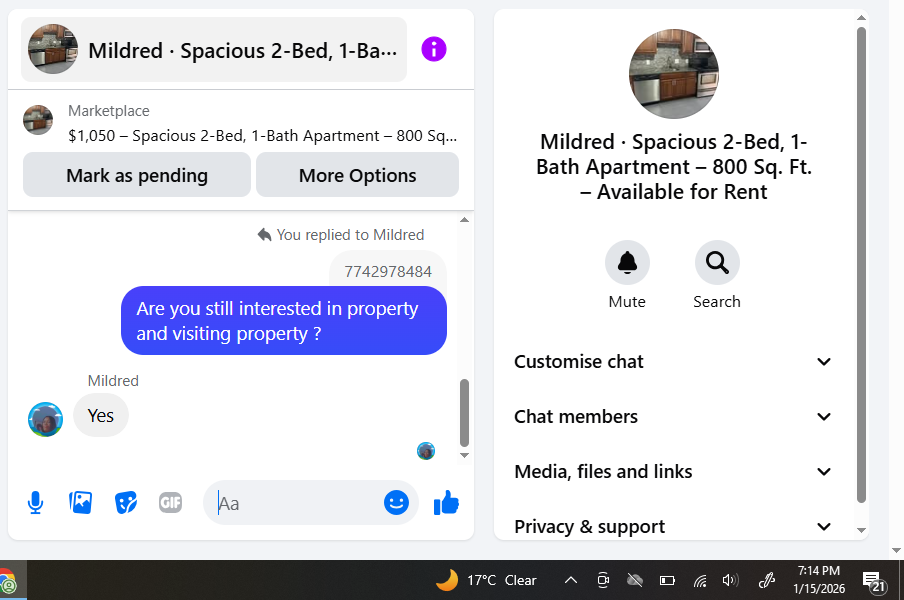The width and height of the screenshot is (904, 600).
Task: Expand the Customise chat section
Action: tap(673, 361)
